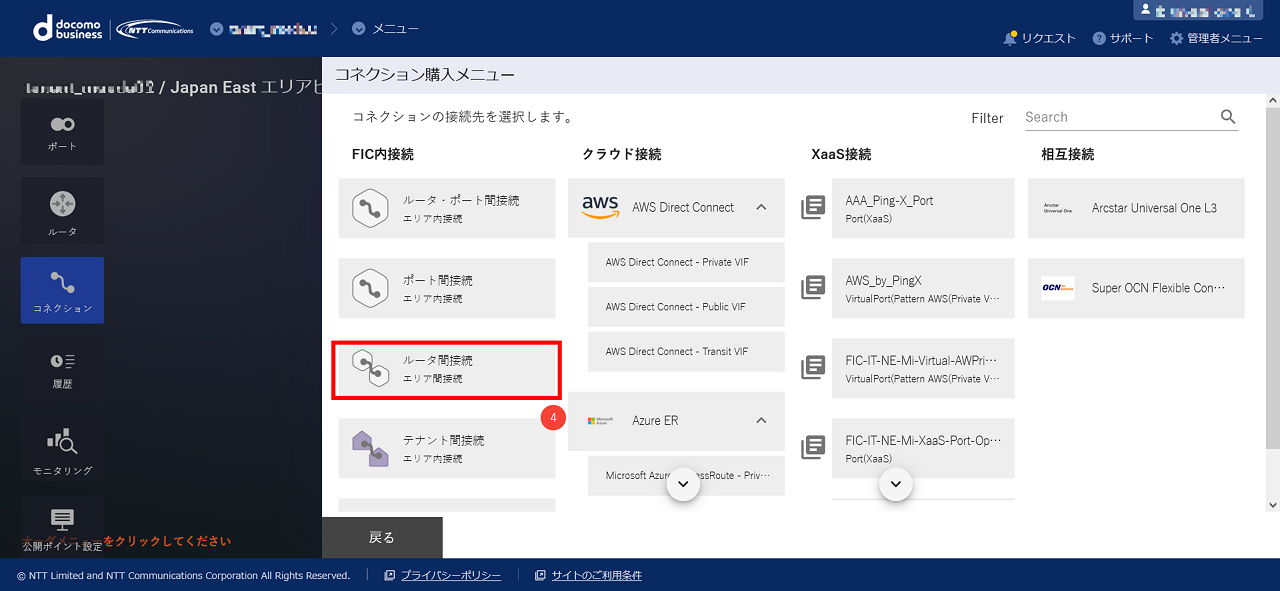Expand more クラウド接続 options with the down arrow

(683, 484)
